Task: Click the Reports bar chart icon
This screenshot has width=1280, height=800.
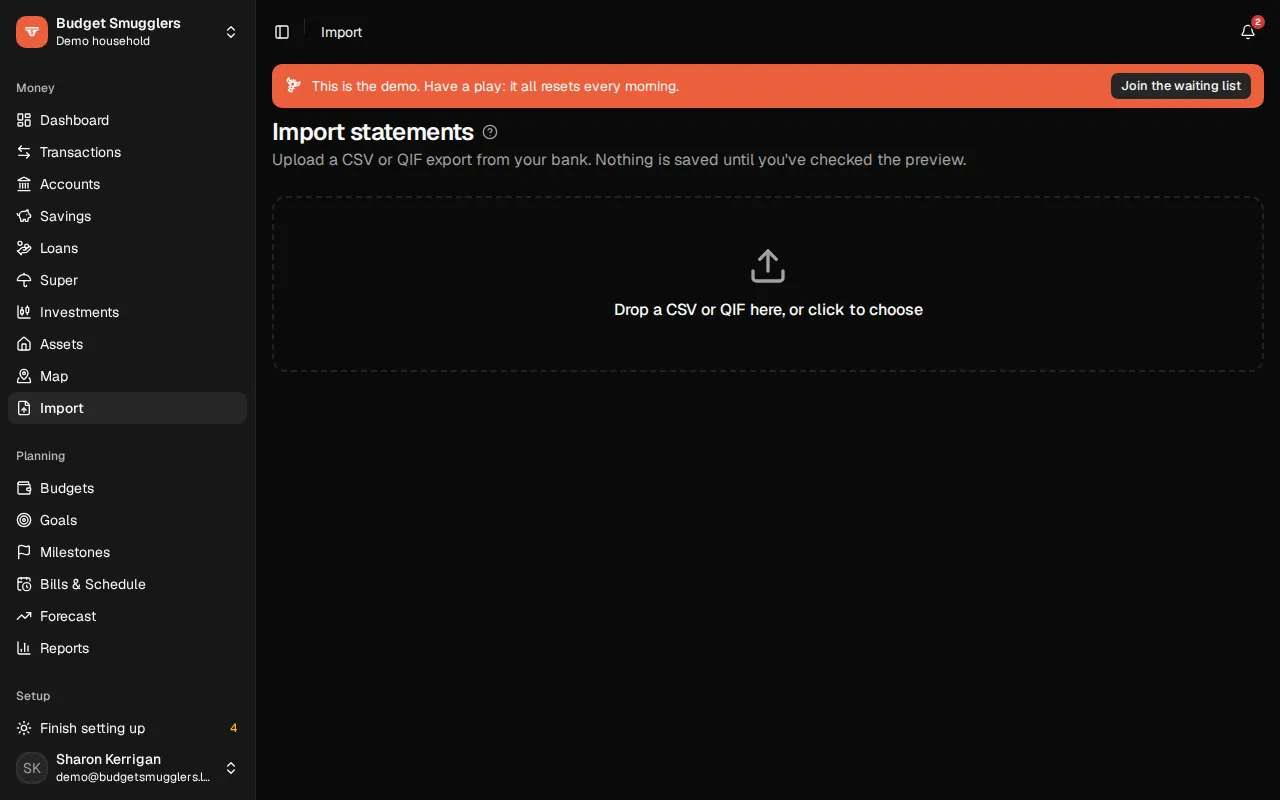Action: pyautogui.click(x=24, y=648)
